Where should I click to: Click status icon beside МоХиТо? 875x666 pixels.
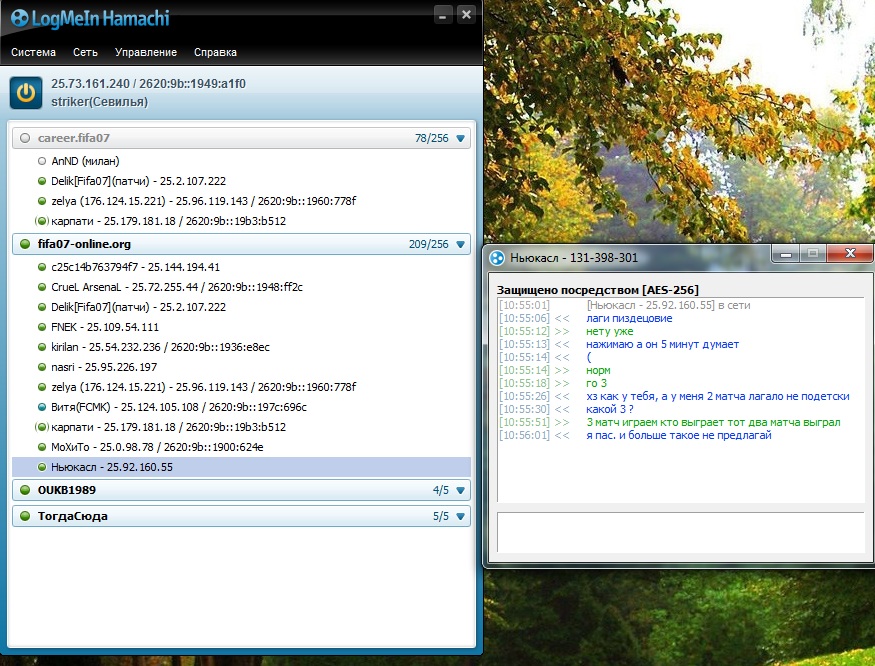[x=42, y=447]
